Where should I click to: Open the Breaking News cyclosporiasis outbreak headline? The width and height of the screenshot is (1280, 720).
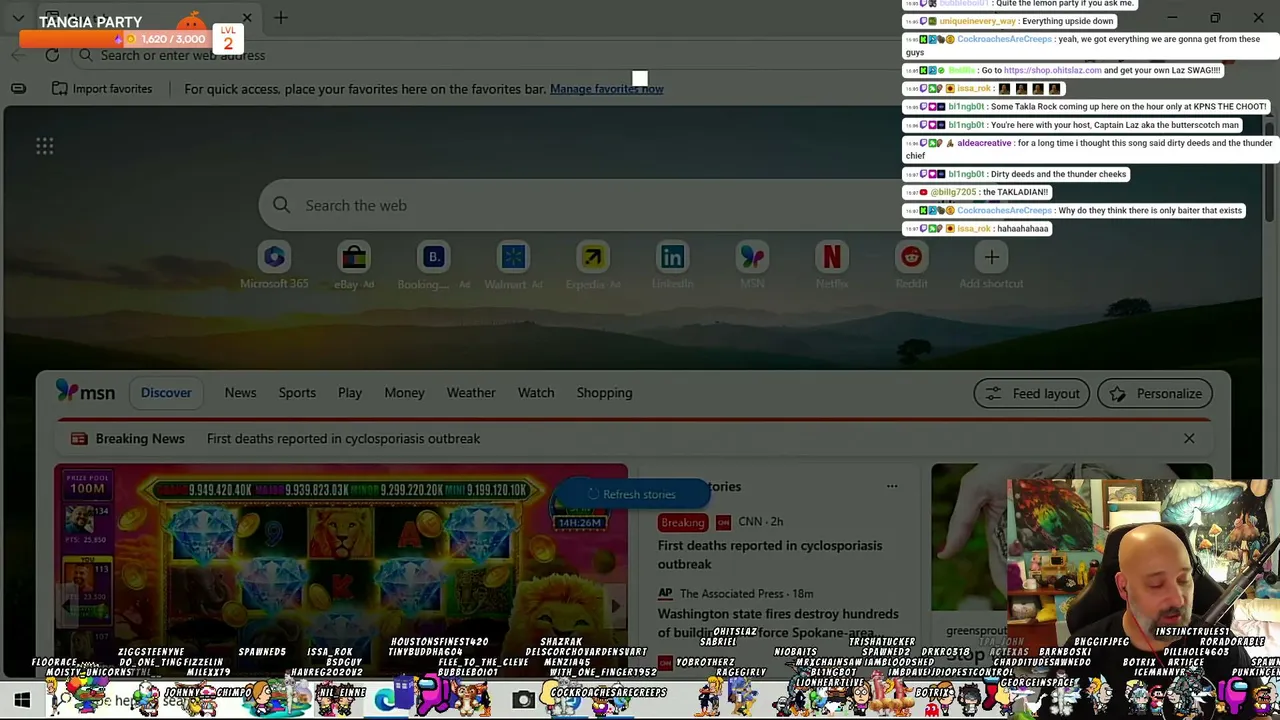coord(343,439)
